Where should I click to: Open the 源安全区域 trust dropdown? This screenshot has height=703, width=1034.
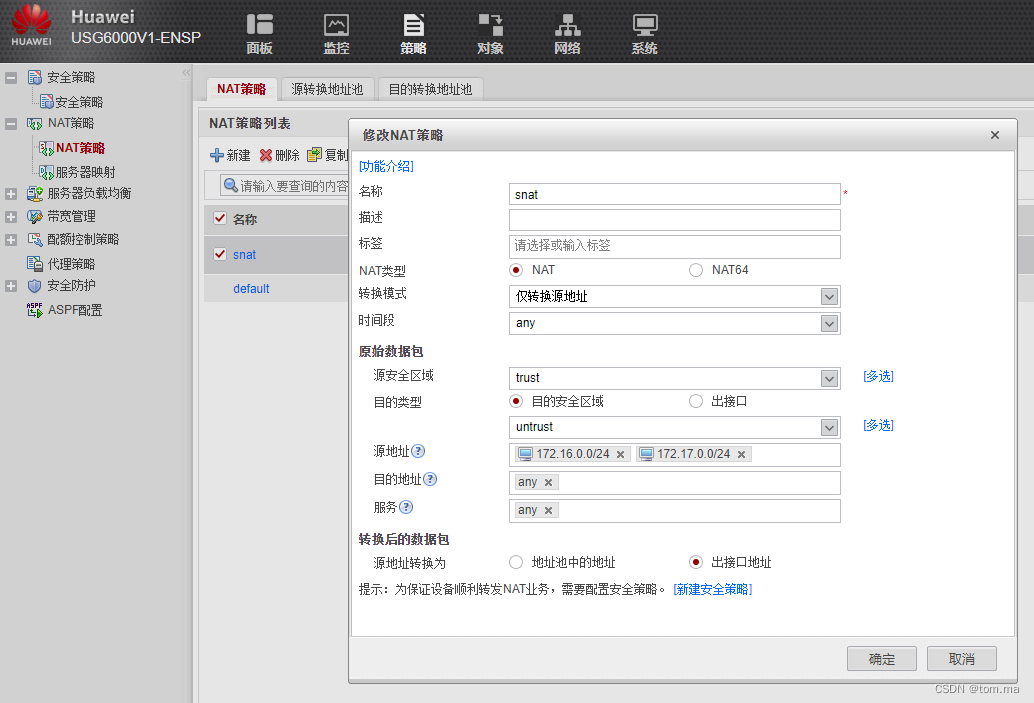[830, 379]
